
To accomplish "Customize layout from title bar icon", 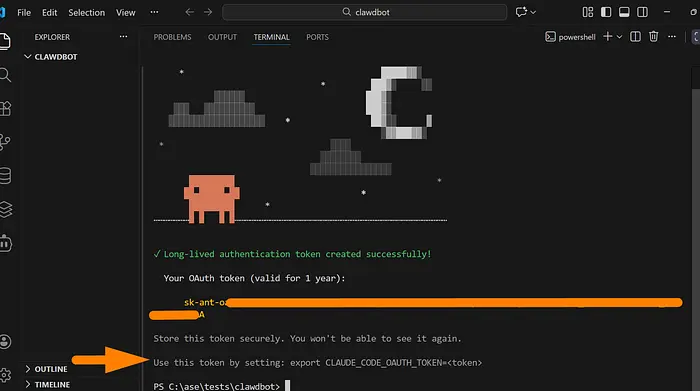I will [x=588, y=12].
